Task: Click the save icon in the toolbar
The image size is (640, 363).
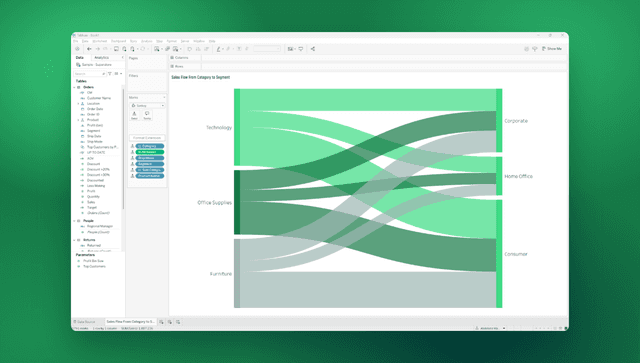Action: click(x=116, y=49)
